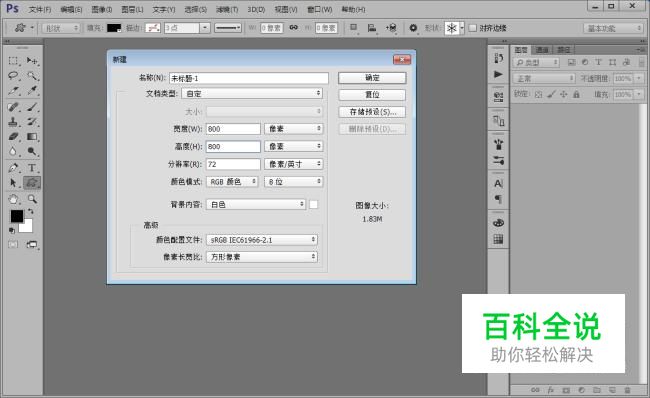Viewport: 650px width, 398px height.
Task: Select the History Brush tool
Action: click(x=32, y=122)
